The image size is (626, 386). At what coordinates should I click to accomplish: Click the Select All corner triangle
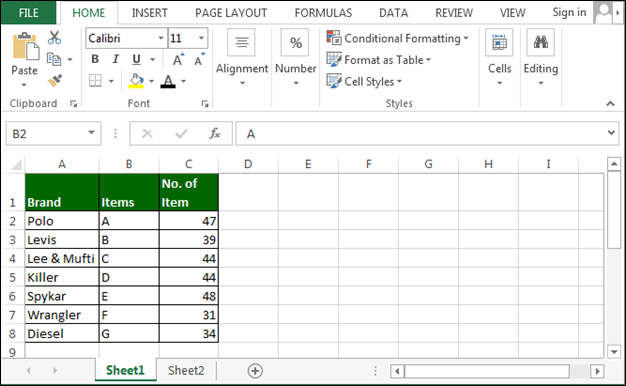pyautogui.click(x=16, y=164)
